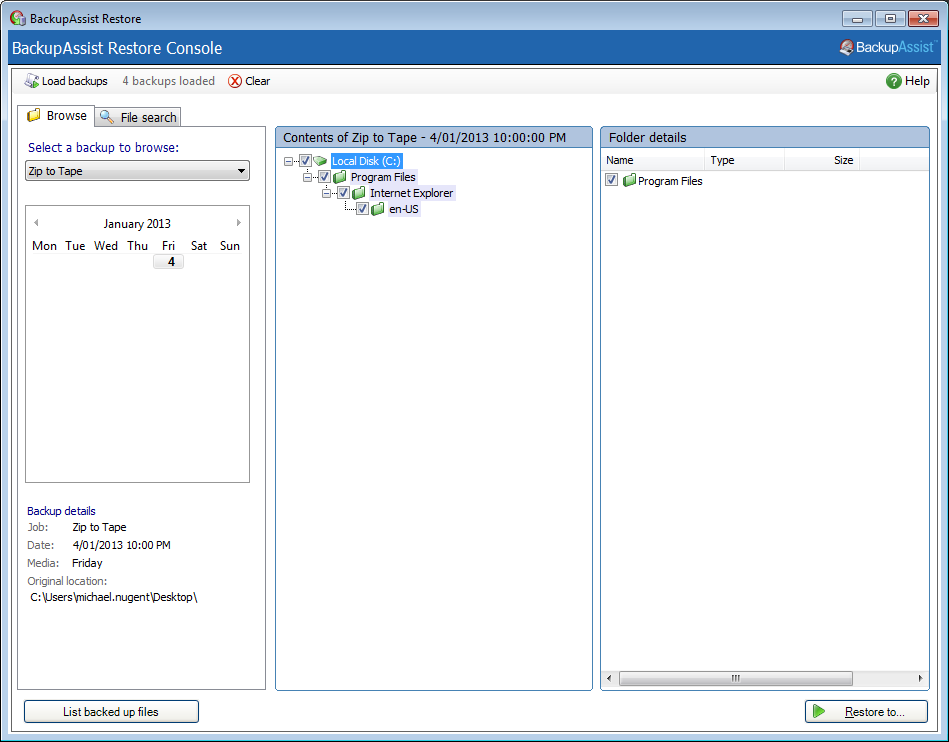Uncheck the en-US folder checkbox
Image resolution: width=949 pixels, height=742 pixels.
[x=363, y=209]
